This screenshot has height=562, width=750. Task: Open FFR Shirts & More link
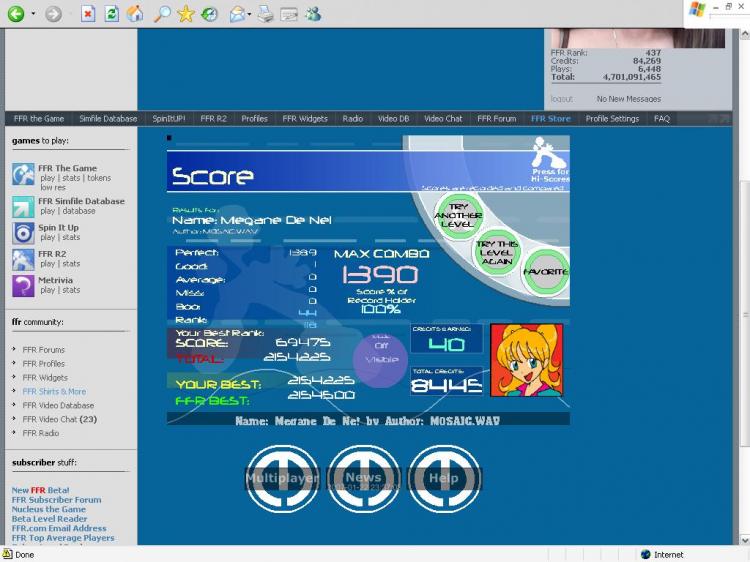(x=54, y=391)
